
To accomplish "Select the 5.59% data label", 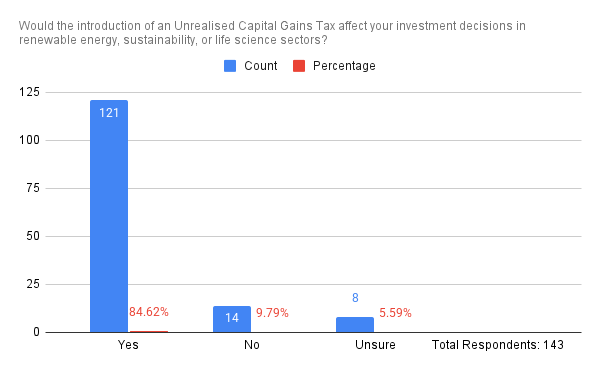I will tap(395, 313).
